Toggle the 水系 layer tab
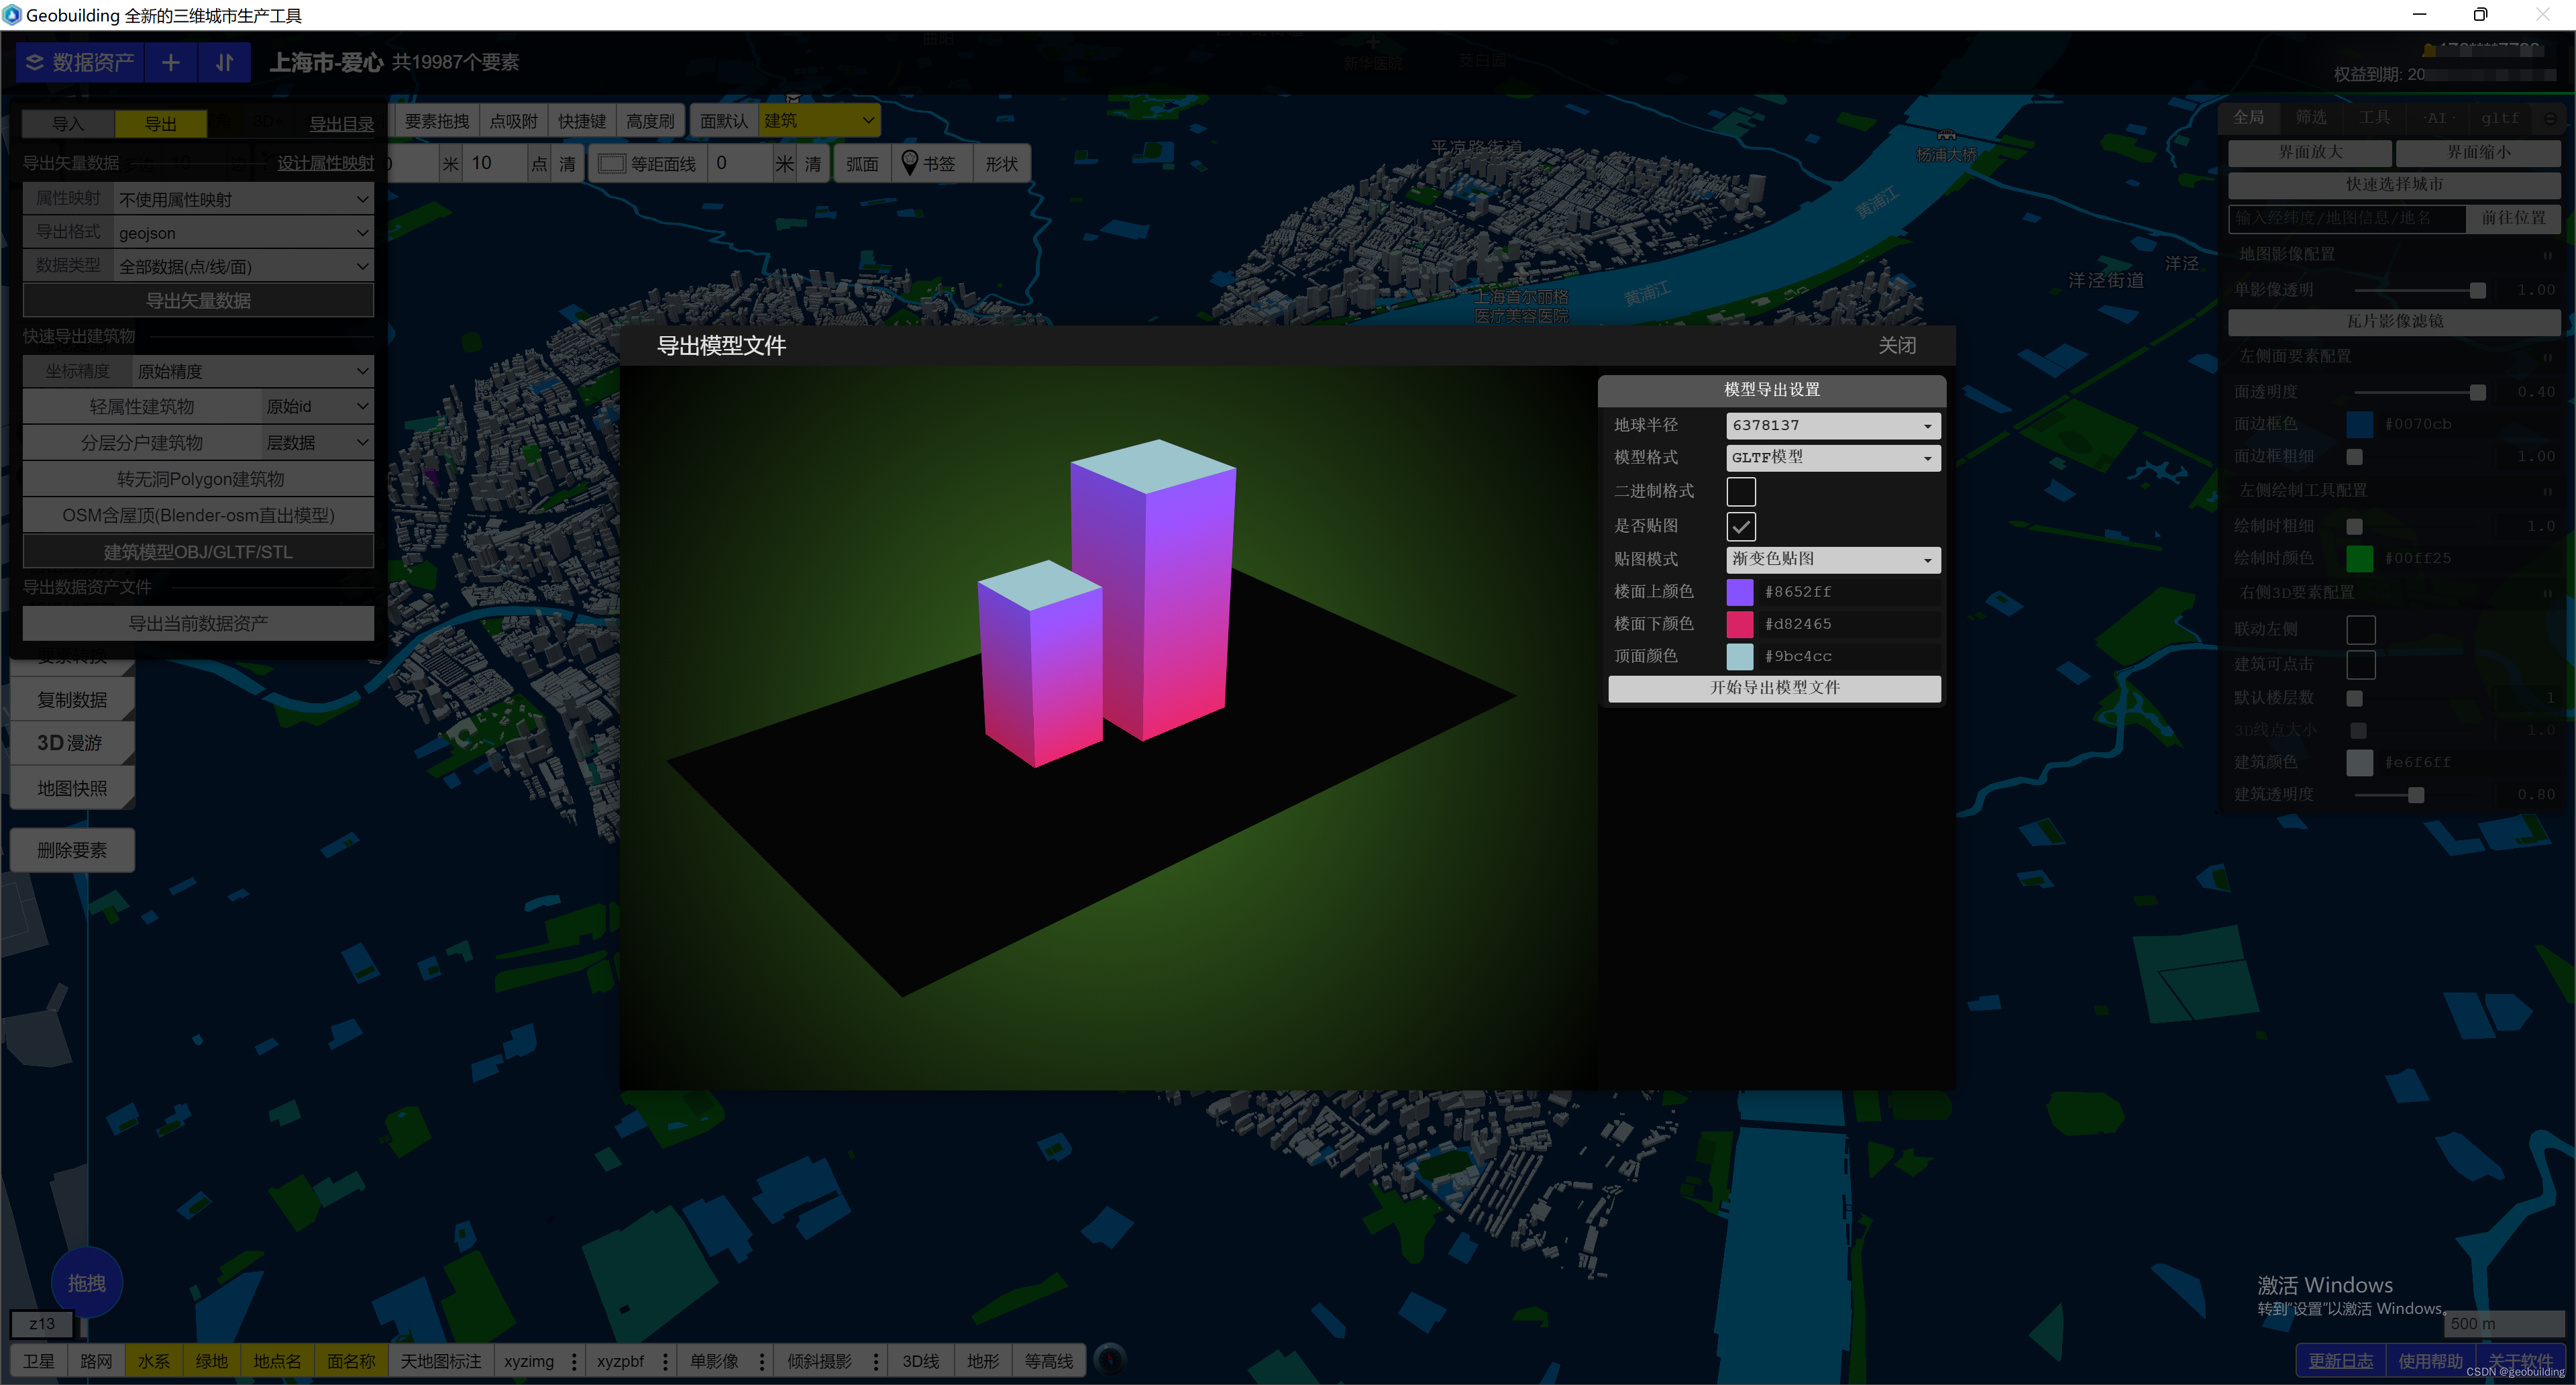 153,1361
